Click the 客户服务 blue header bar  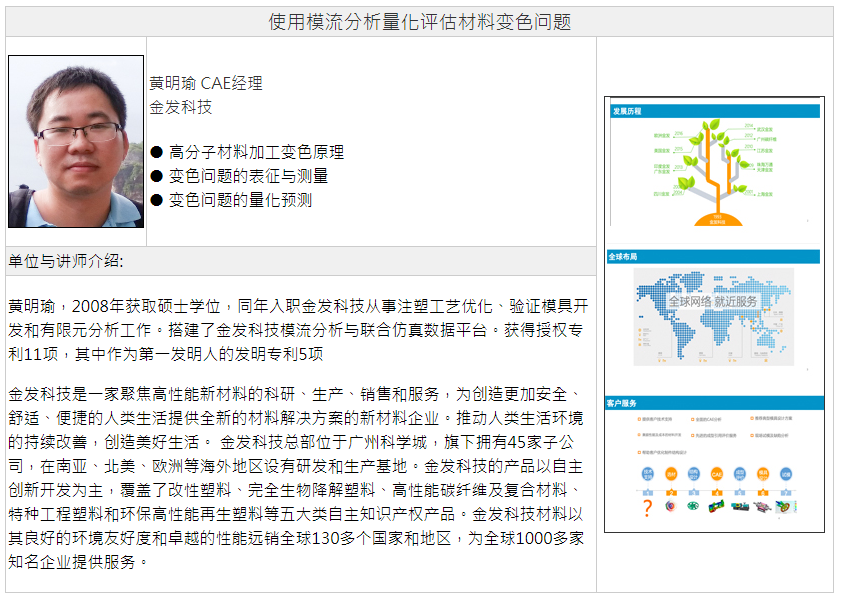coord(714,403)
